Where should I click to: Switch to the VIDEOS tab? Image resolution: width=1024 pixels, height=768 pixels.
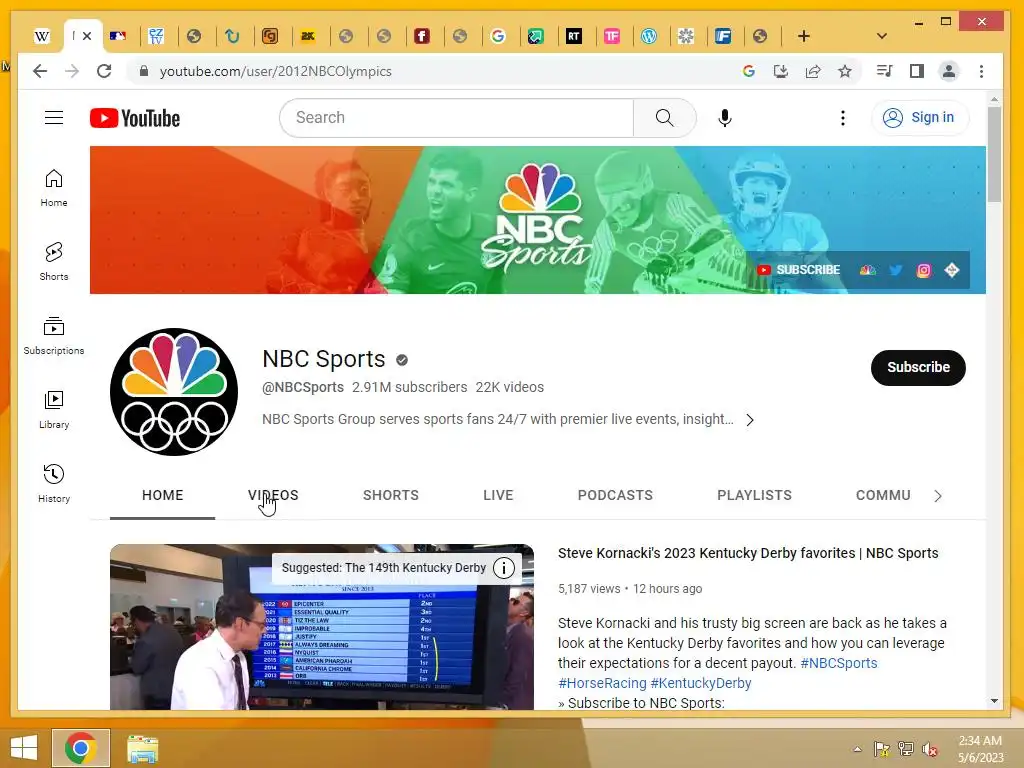[273, 495]
